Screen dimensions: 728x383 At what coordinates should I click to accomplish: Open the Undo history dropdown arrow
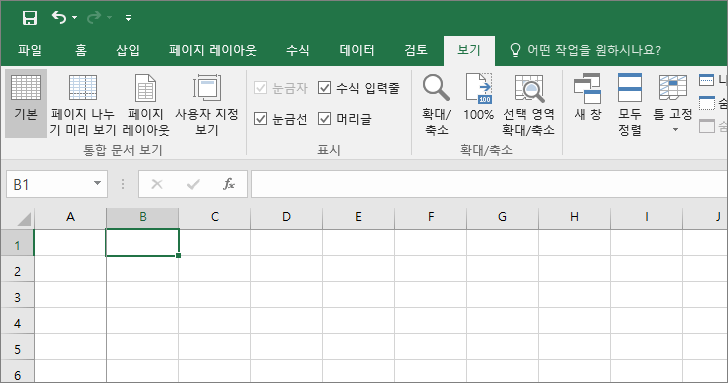click(x=75, y=18)
